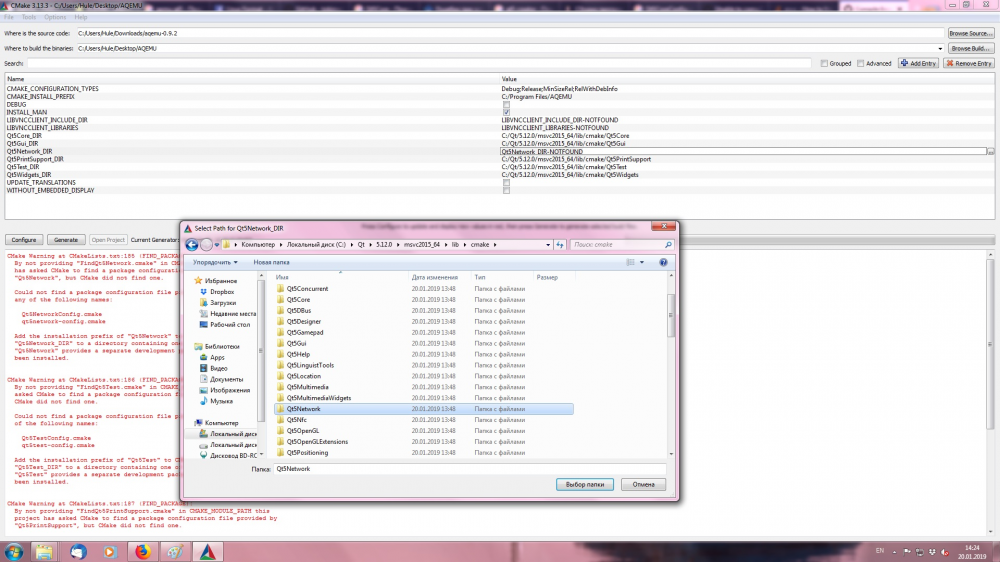Click Новая папка button
Viewport: 1000px width, 562px height.
(x=271, y=262)
